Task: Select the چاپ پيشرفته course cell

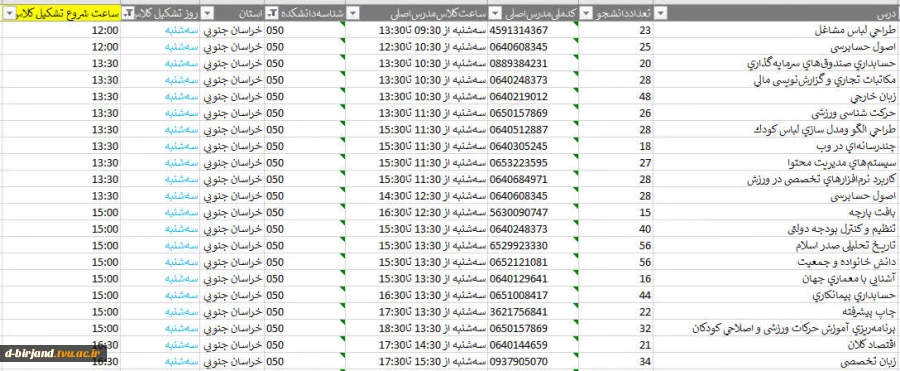Action: (x=776, y=312)
